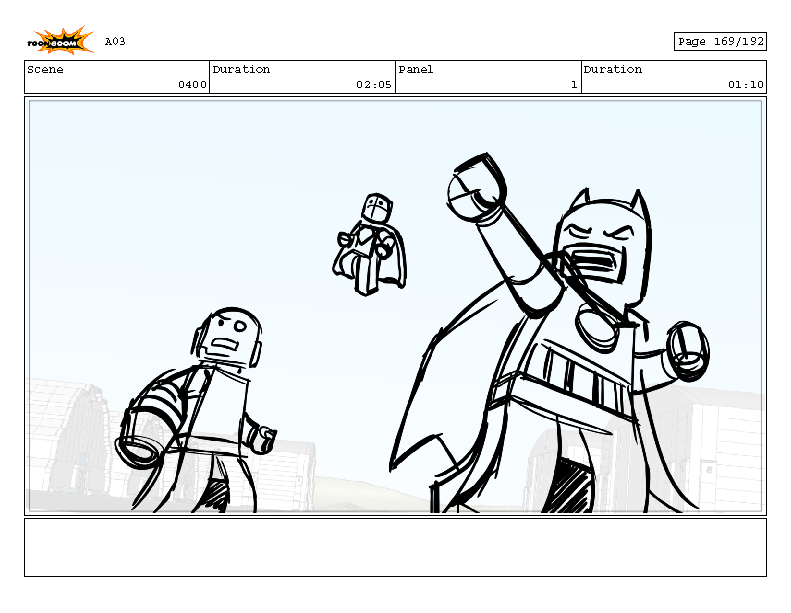
Task: Select the Panel header label
Action: pyautogui.click(x=416, y=70)
